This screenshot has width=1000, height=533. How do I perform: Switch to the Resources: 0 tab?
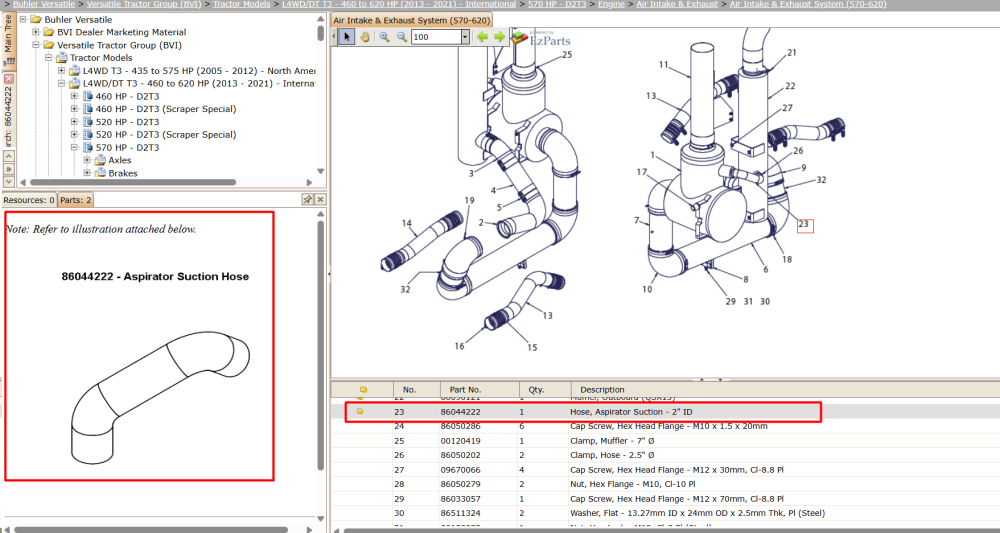point(29,200)
